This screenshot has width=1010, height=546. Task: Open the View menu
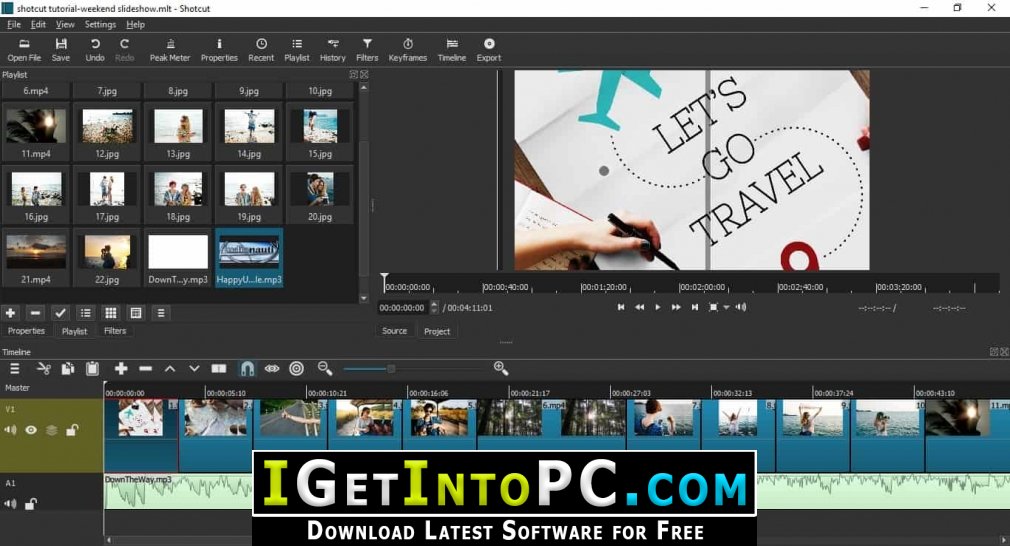65,24
